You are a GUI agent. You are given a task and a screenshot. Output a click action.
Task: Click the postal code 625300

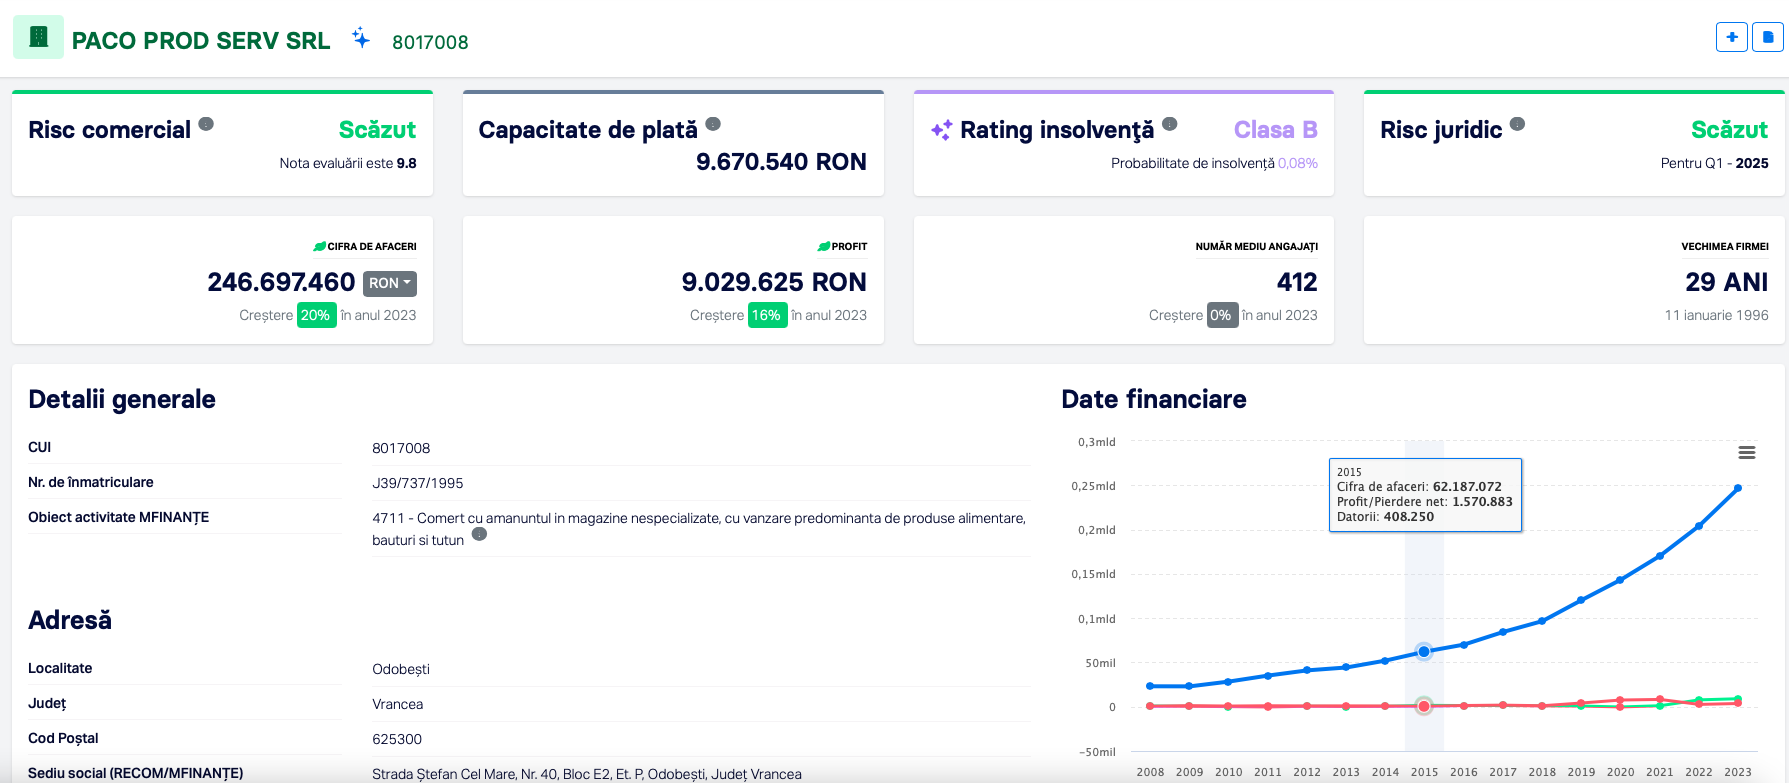point(397,739)
